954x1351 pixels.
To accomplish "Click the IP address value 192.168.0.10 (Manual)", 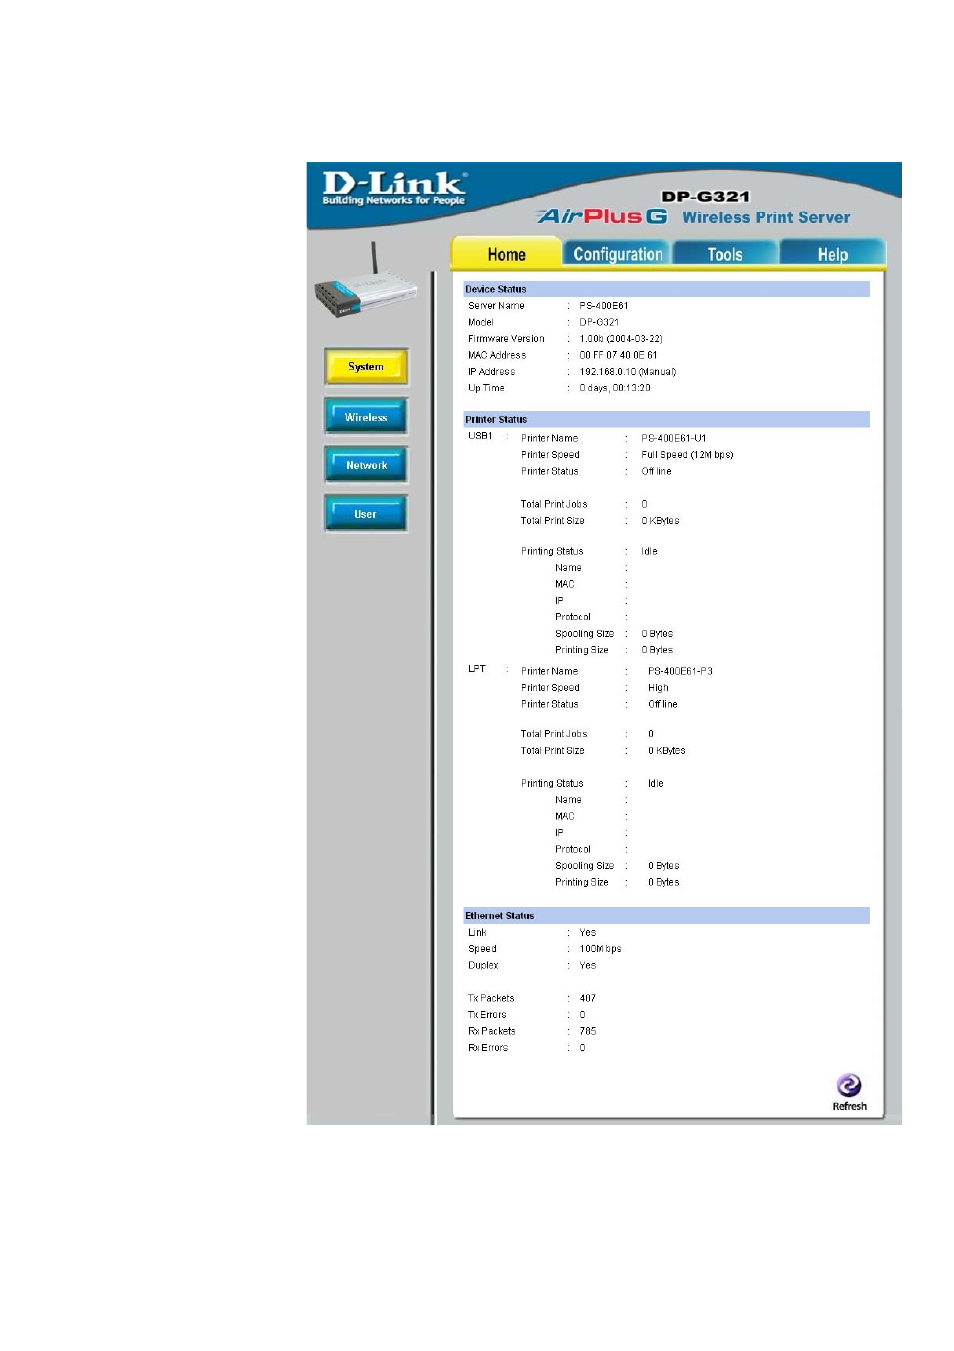I will point(628,372).
